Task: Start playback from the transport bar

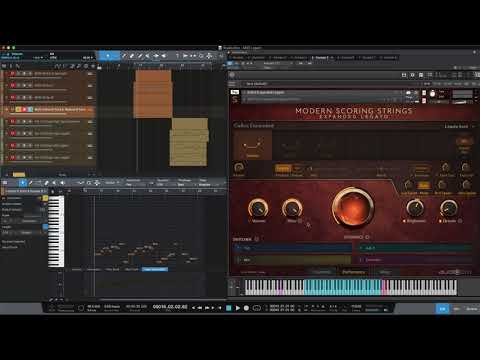Action: (x=238, y=308)
